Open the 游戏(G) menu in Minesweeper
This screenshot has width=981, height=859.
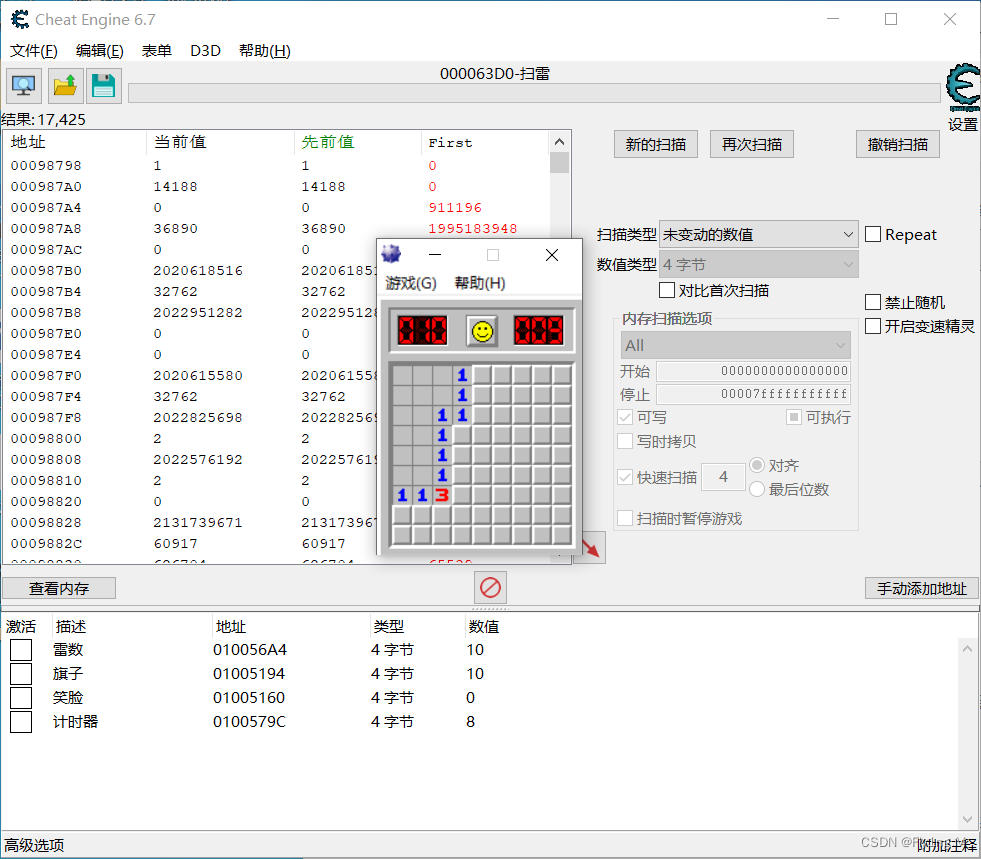(411, 284)
